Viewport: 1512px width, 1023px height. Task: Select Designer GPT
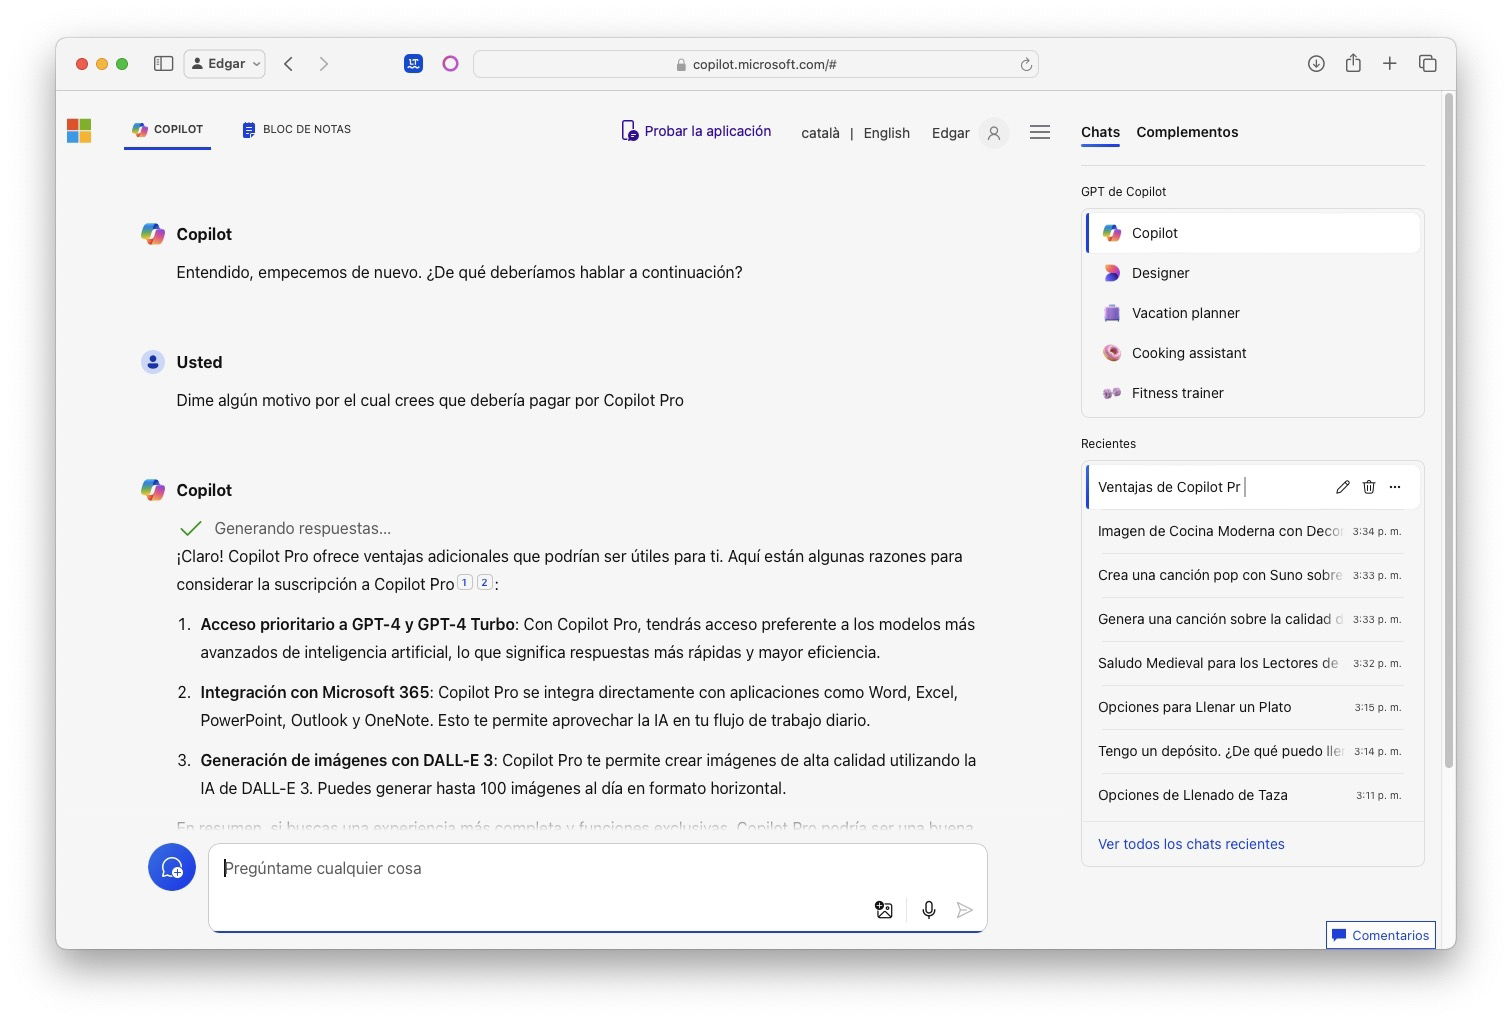[x=1252, y=273]
